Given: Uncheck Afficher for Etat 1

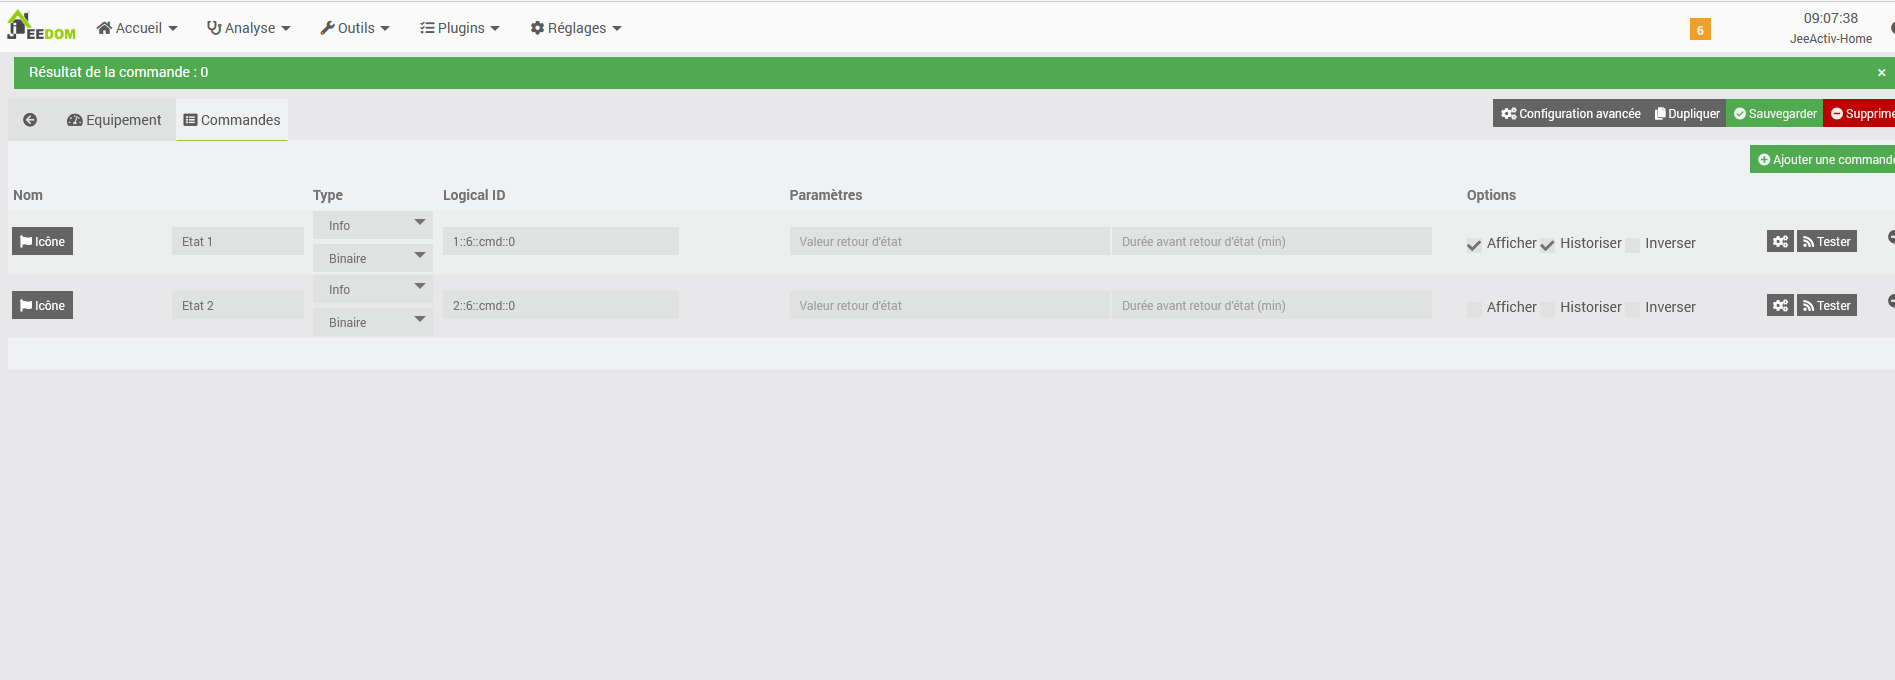Looking at the screenshot, I should [x=1474, y=245].
